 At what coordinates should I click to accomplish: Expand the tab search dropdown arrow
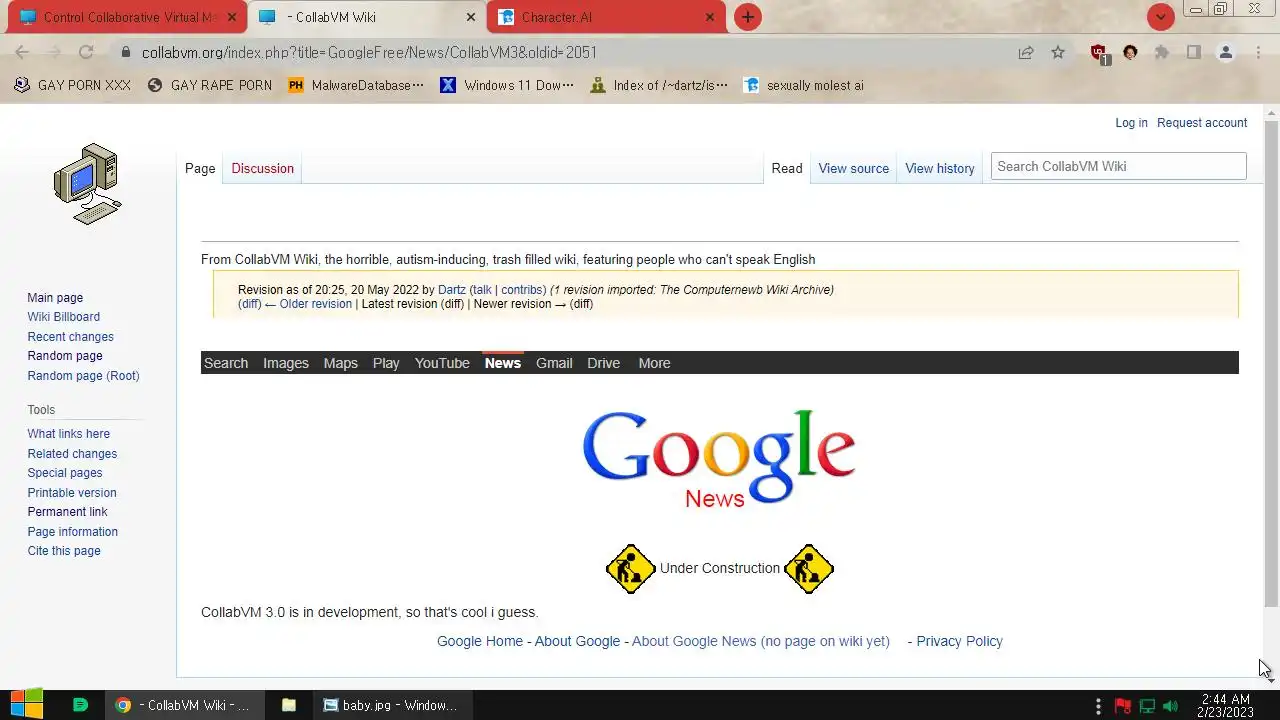pos(1160,17)
